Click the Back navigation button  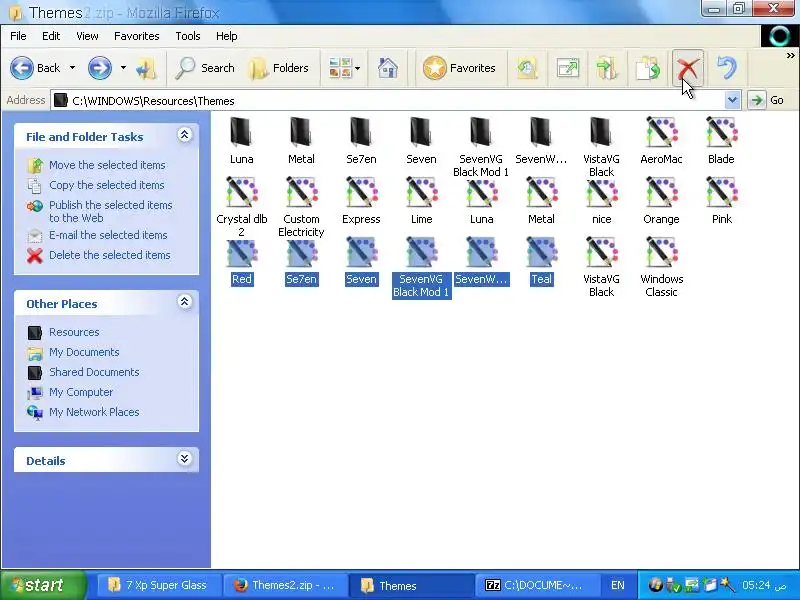coord(35,68)
